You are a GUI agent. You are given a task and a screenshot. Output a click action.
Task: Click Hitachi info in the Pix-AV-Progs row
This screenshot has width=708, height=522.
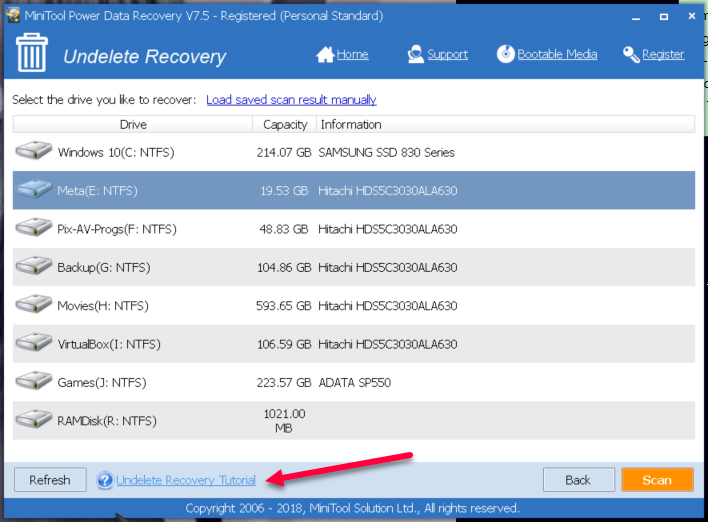388,229
